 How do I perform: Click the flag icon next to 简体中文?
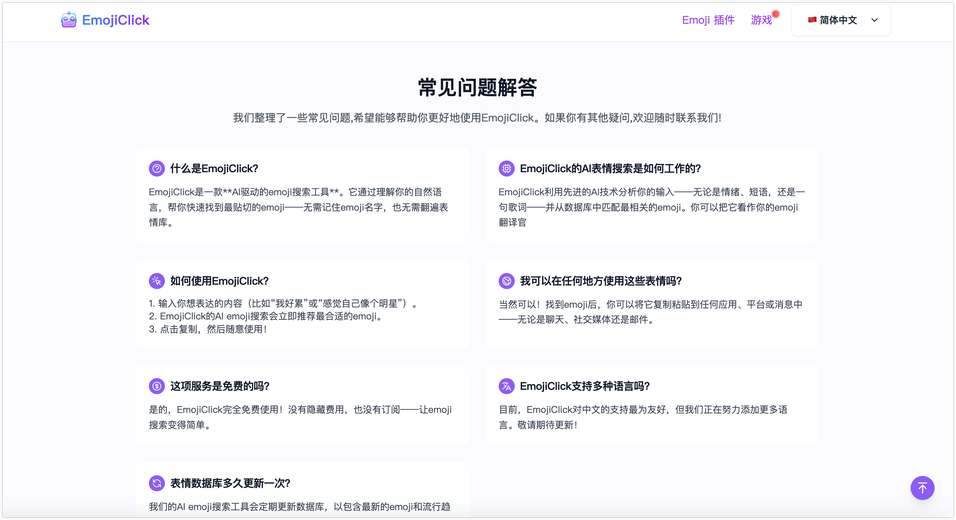pos(812,20)
